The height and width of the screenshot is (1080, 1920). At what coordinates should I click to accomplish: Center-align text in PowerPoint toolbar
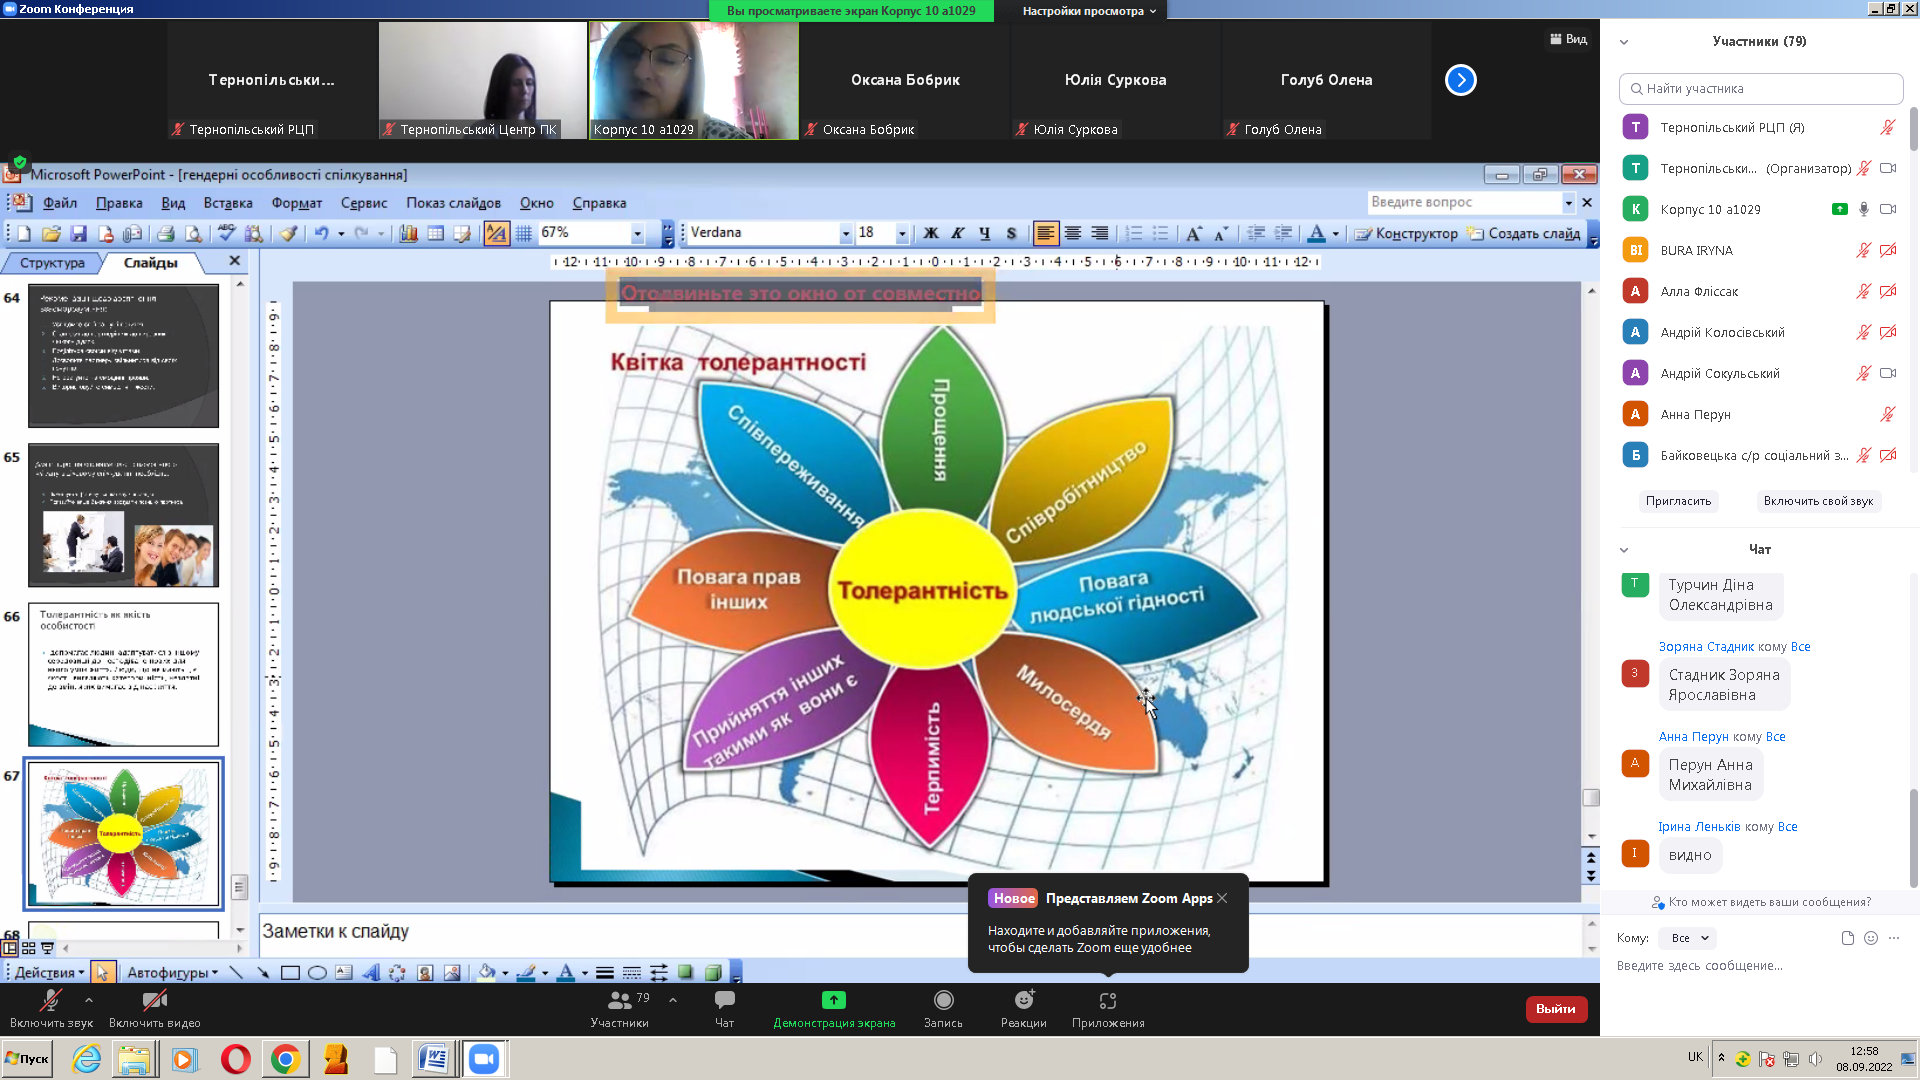pos(1073,233)
